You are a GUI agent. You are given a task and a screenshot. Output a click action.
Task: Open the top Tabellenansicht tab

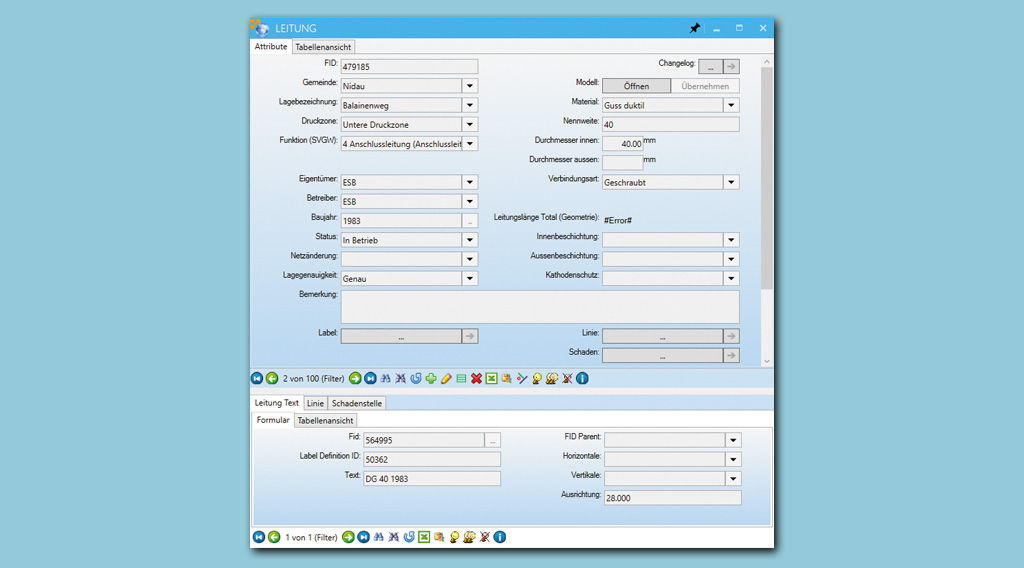tap(323, 47)
